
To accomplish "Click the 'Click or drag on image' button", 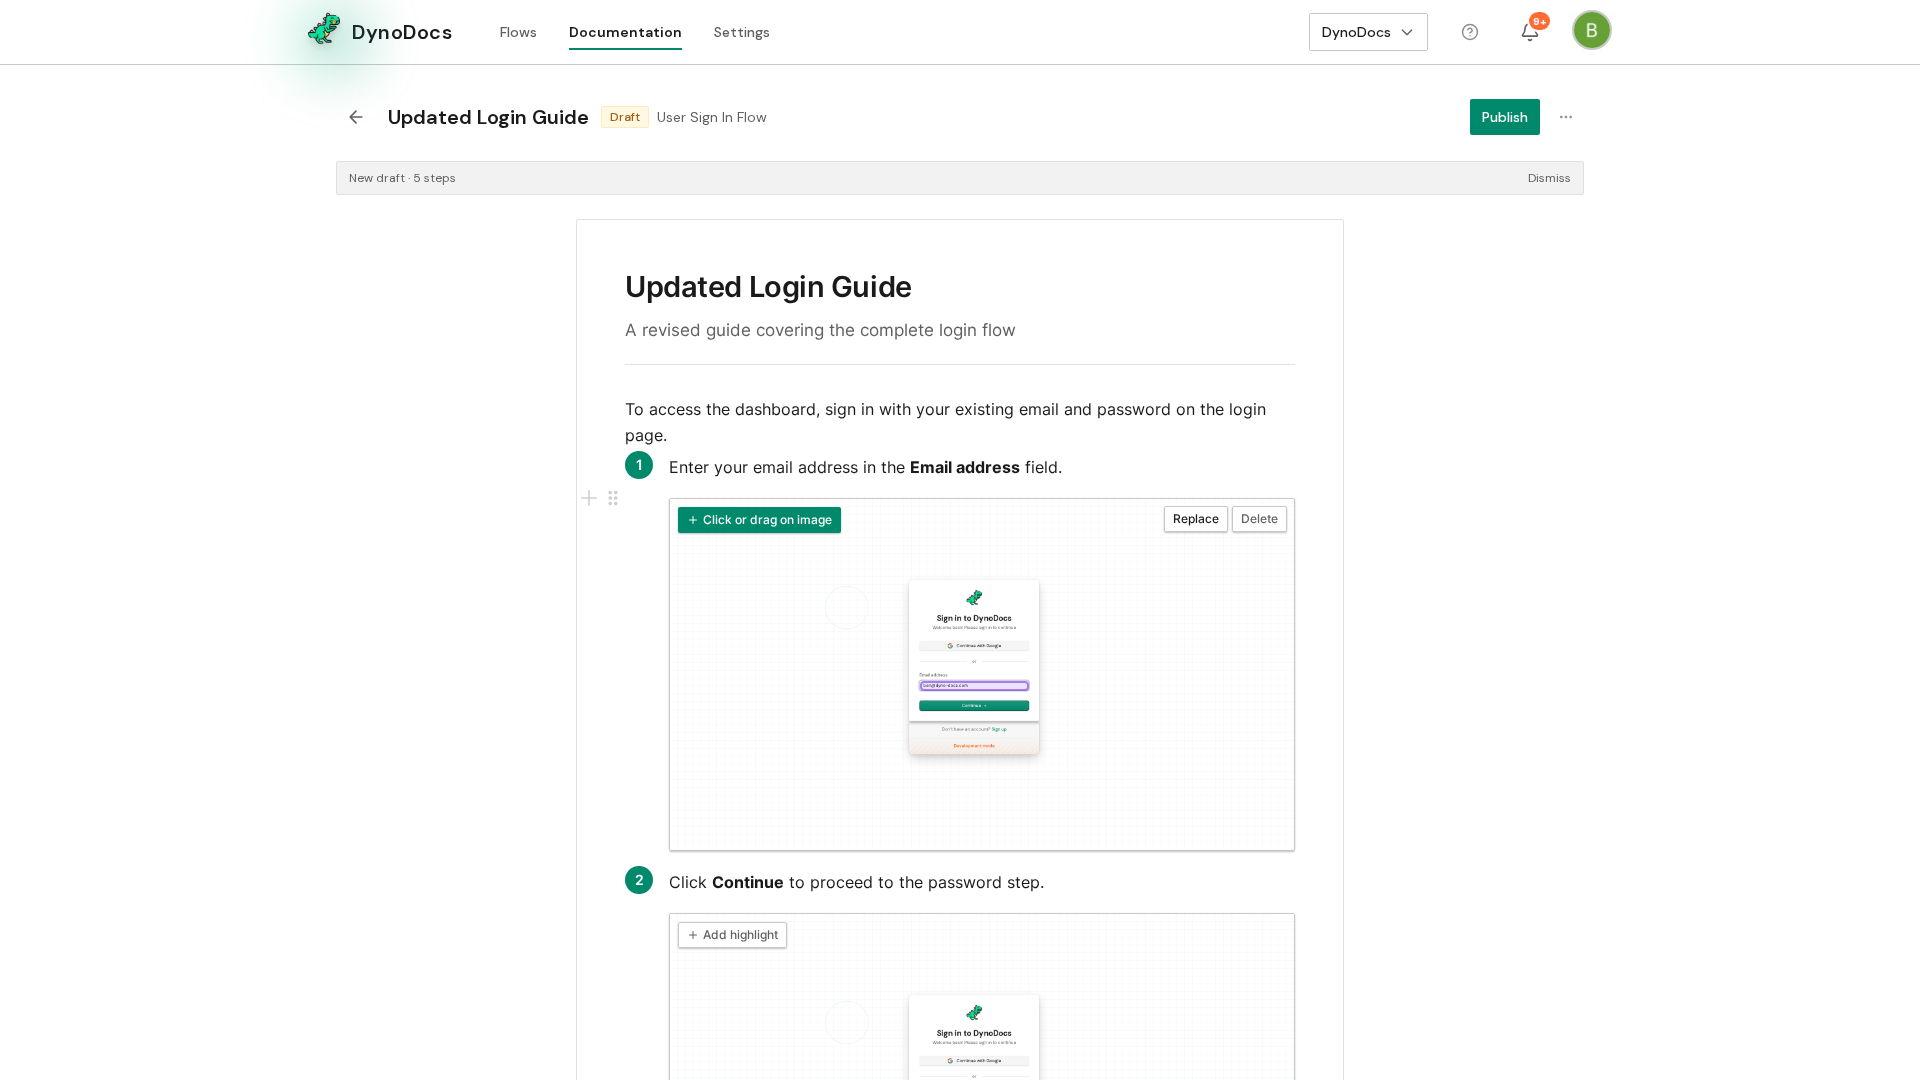I will click(x=759, y=520).
